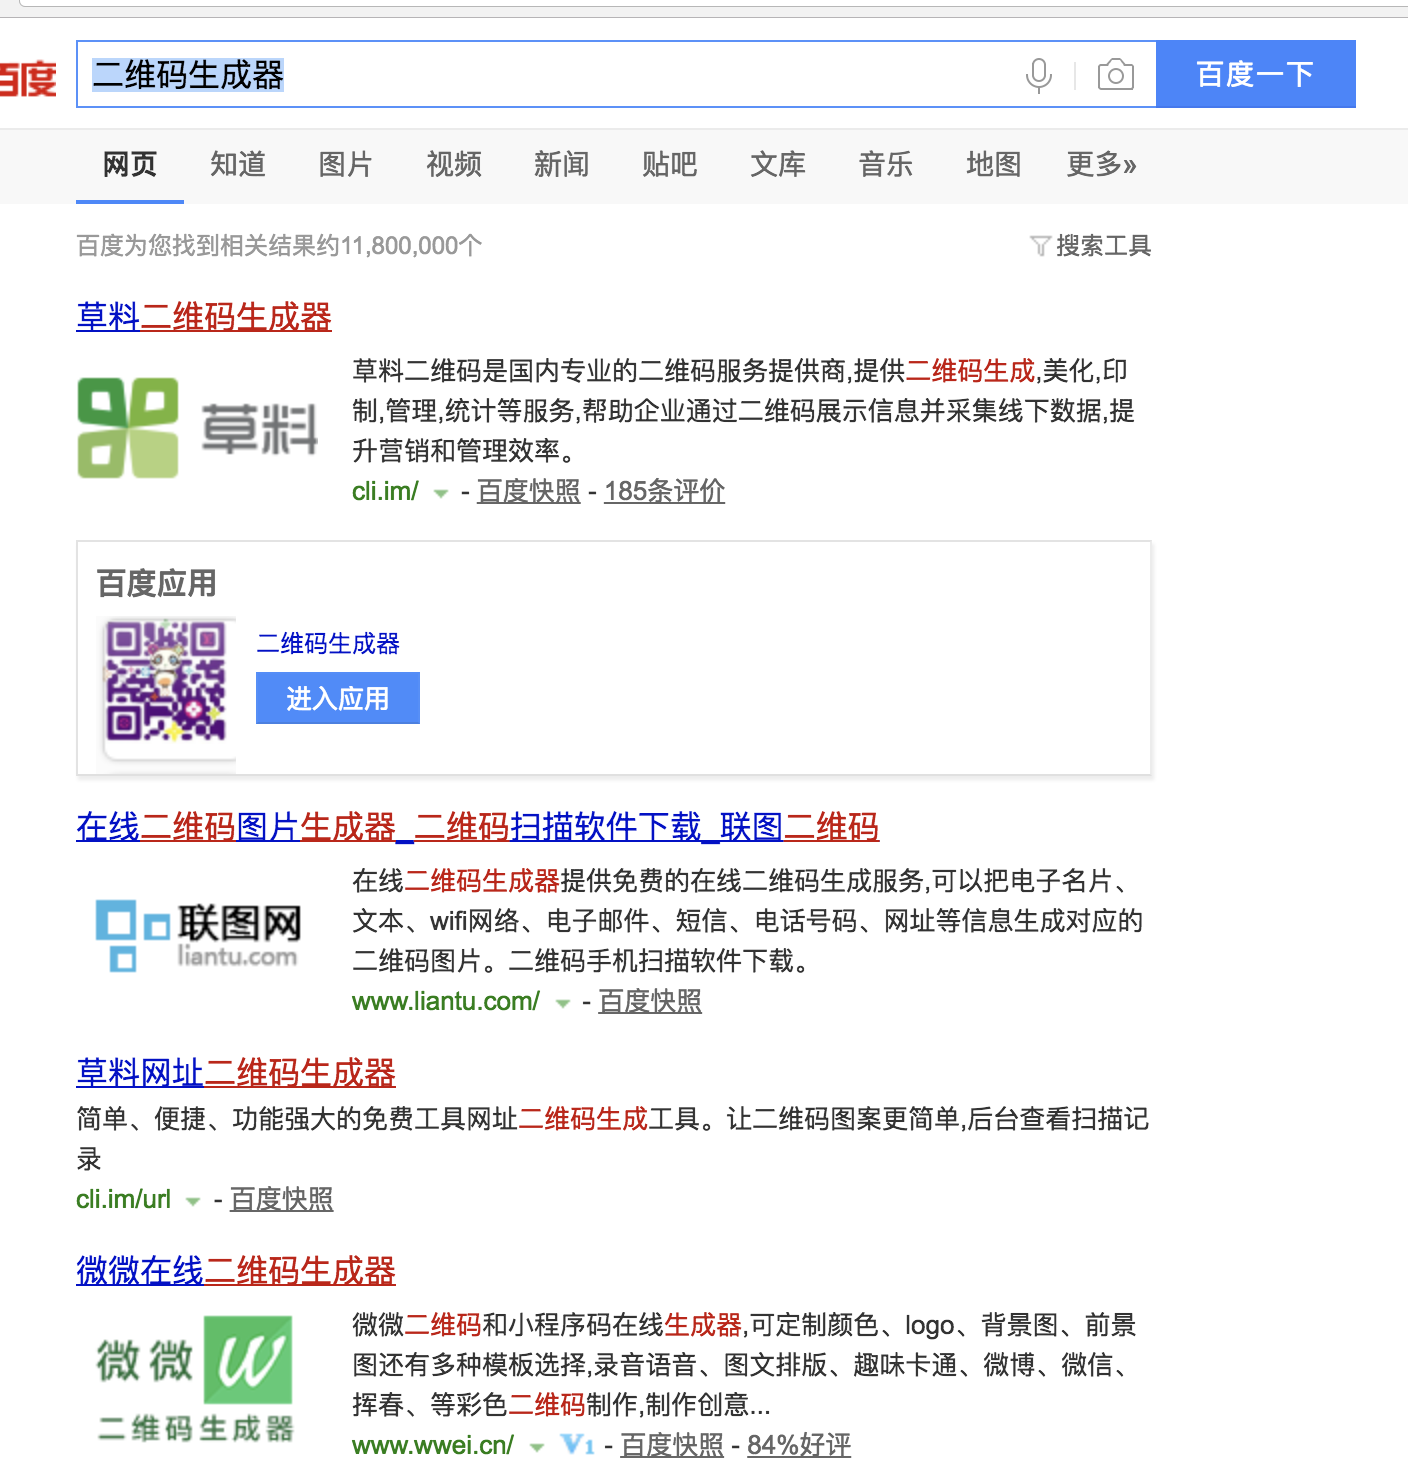
Task: Open the 185条评价 reviews link
Action: (665, 491)
